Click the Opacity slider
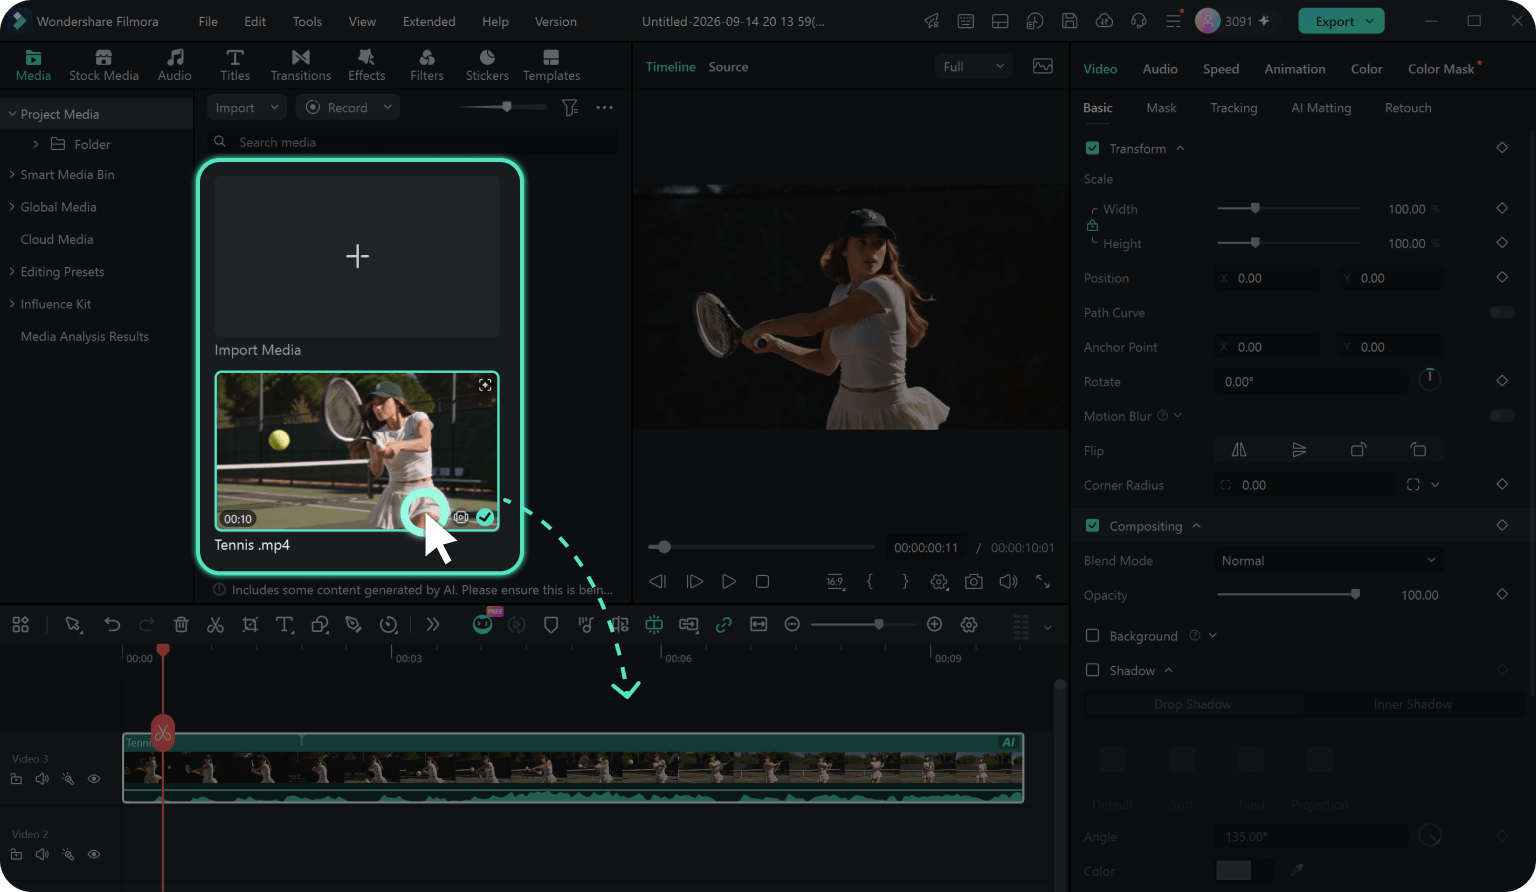This screenshot has width=1536, height=892. pyautogui.click(x=1289, y=595)
